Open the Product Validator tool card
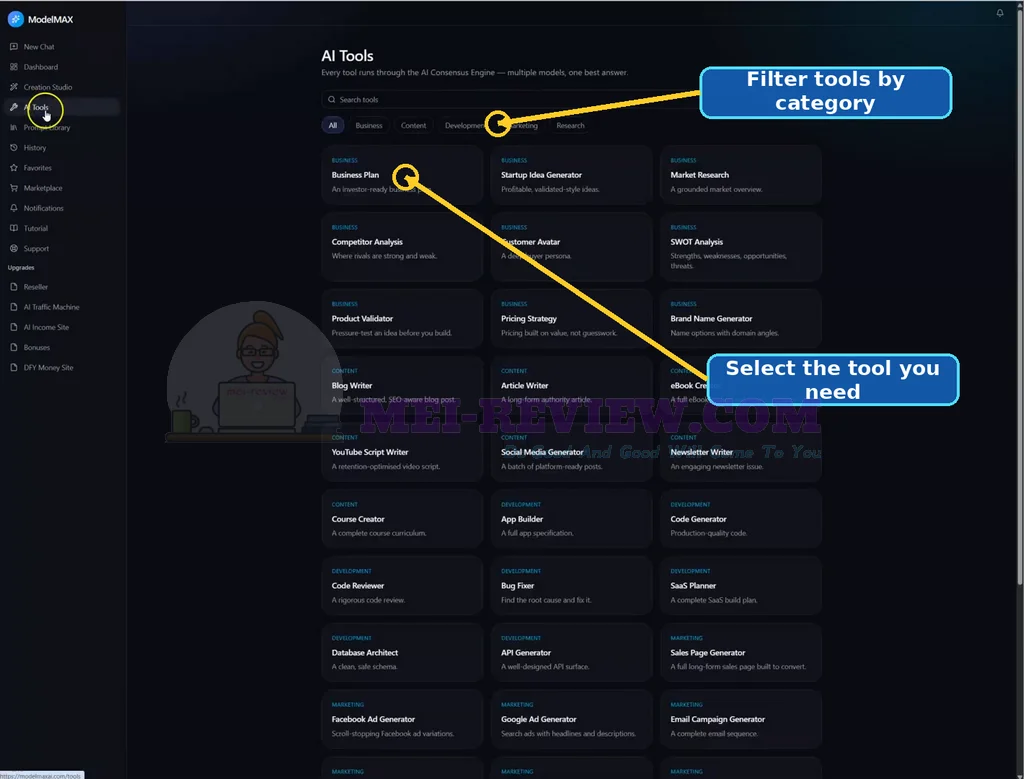 [402, 319]
